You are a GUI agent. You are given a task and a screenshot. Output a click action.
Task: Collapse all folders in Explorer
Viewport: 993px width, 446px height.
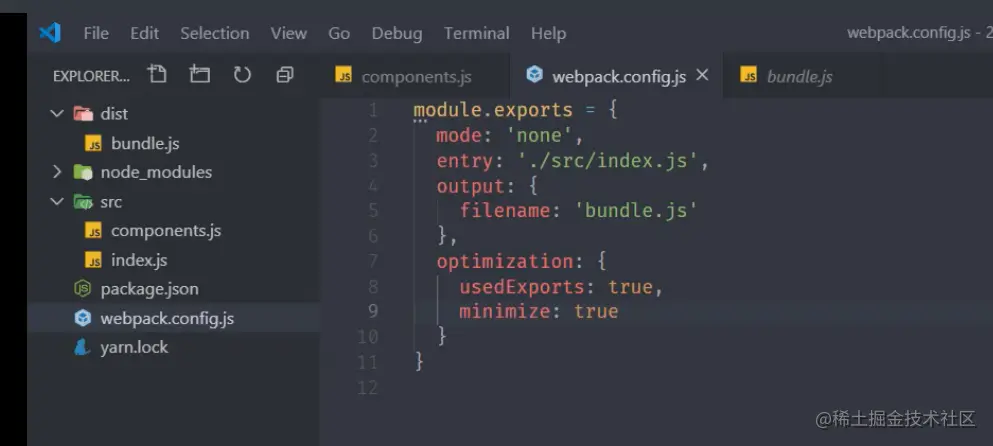284,75
